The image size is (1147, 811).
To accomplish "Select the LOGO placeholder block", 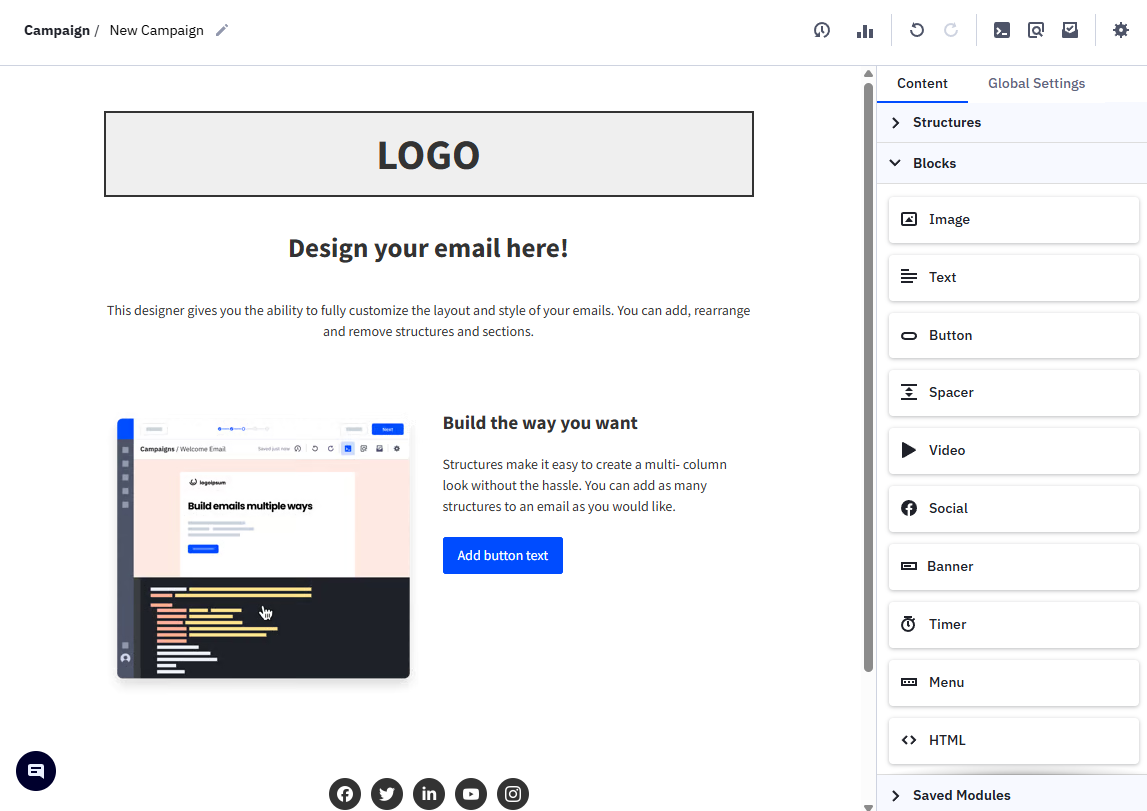I will pos(428,154).
